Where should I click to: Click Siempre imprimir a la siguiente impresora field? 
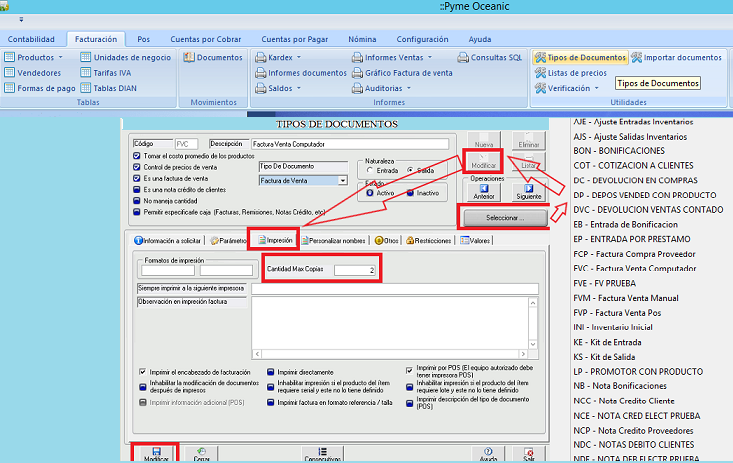coord(395,289)
